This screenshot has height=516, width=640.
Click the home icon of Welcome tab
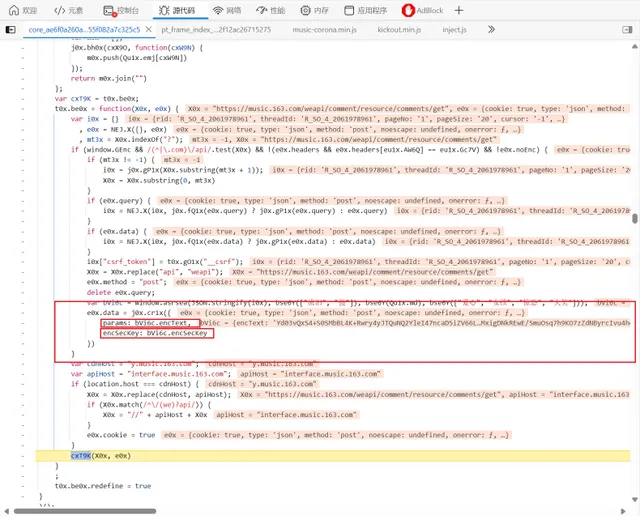(x=14, y=10)
